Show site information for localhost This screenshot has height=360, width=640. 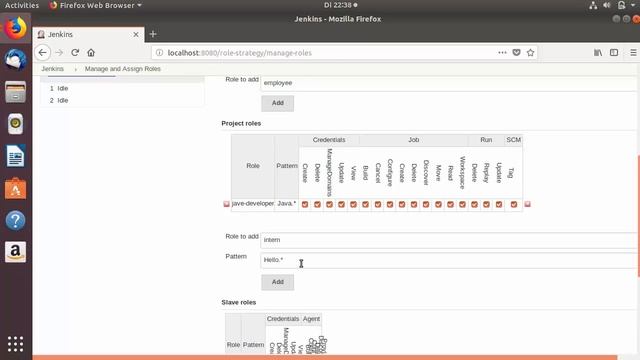pos(160,53)
